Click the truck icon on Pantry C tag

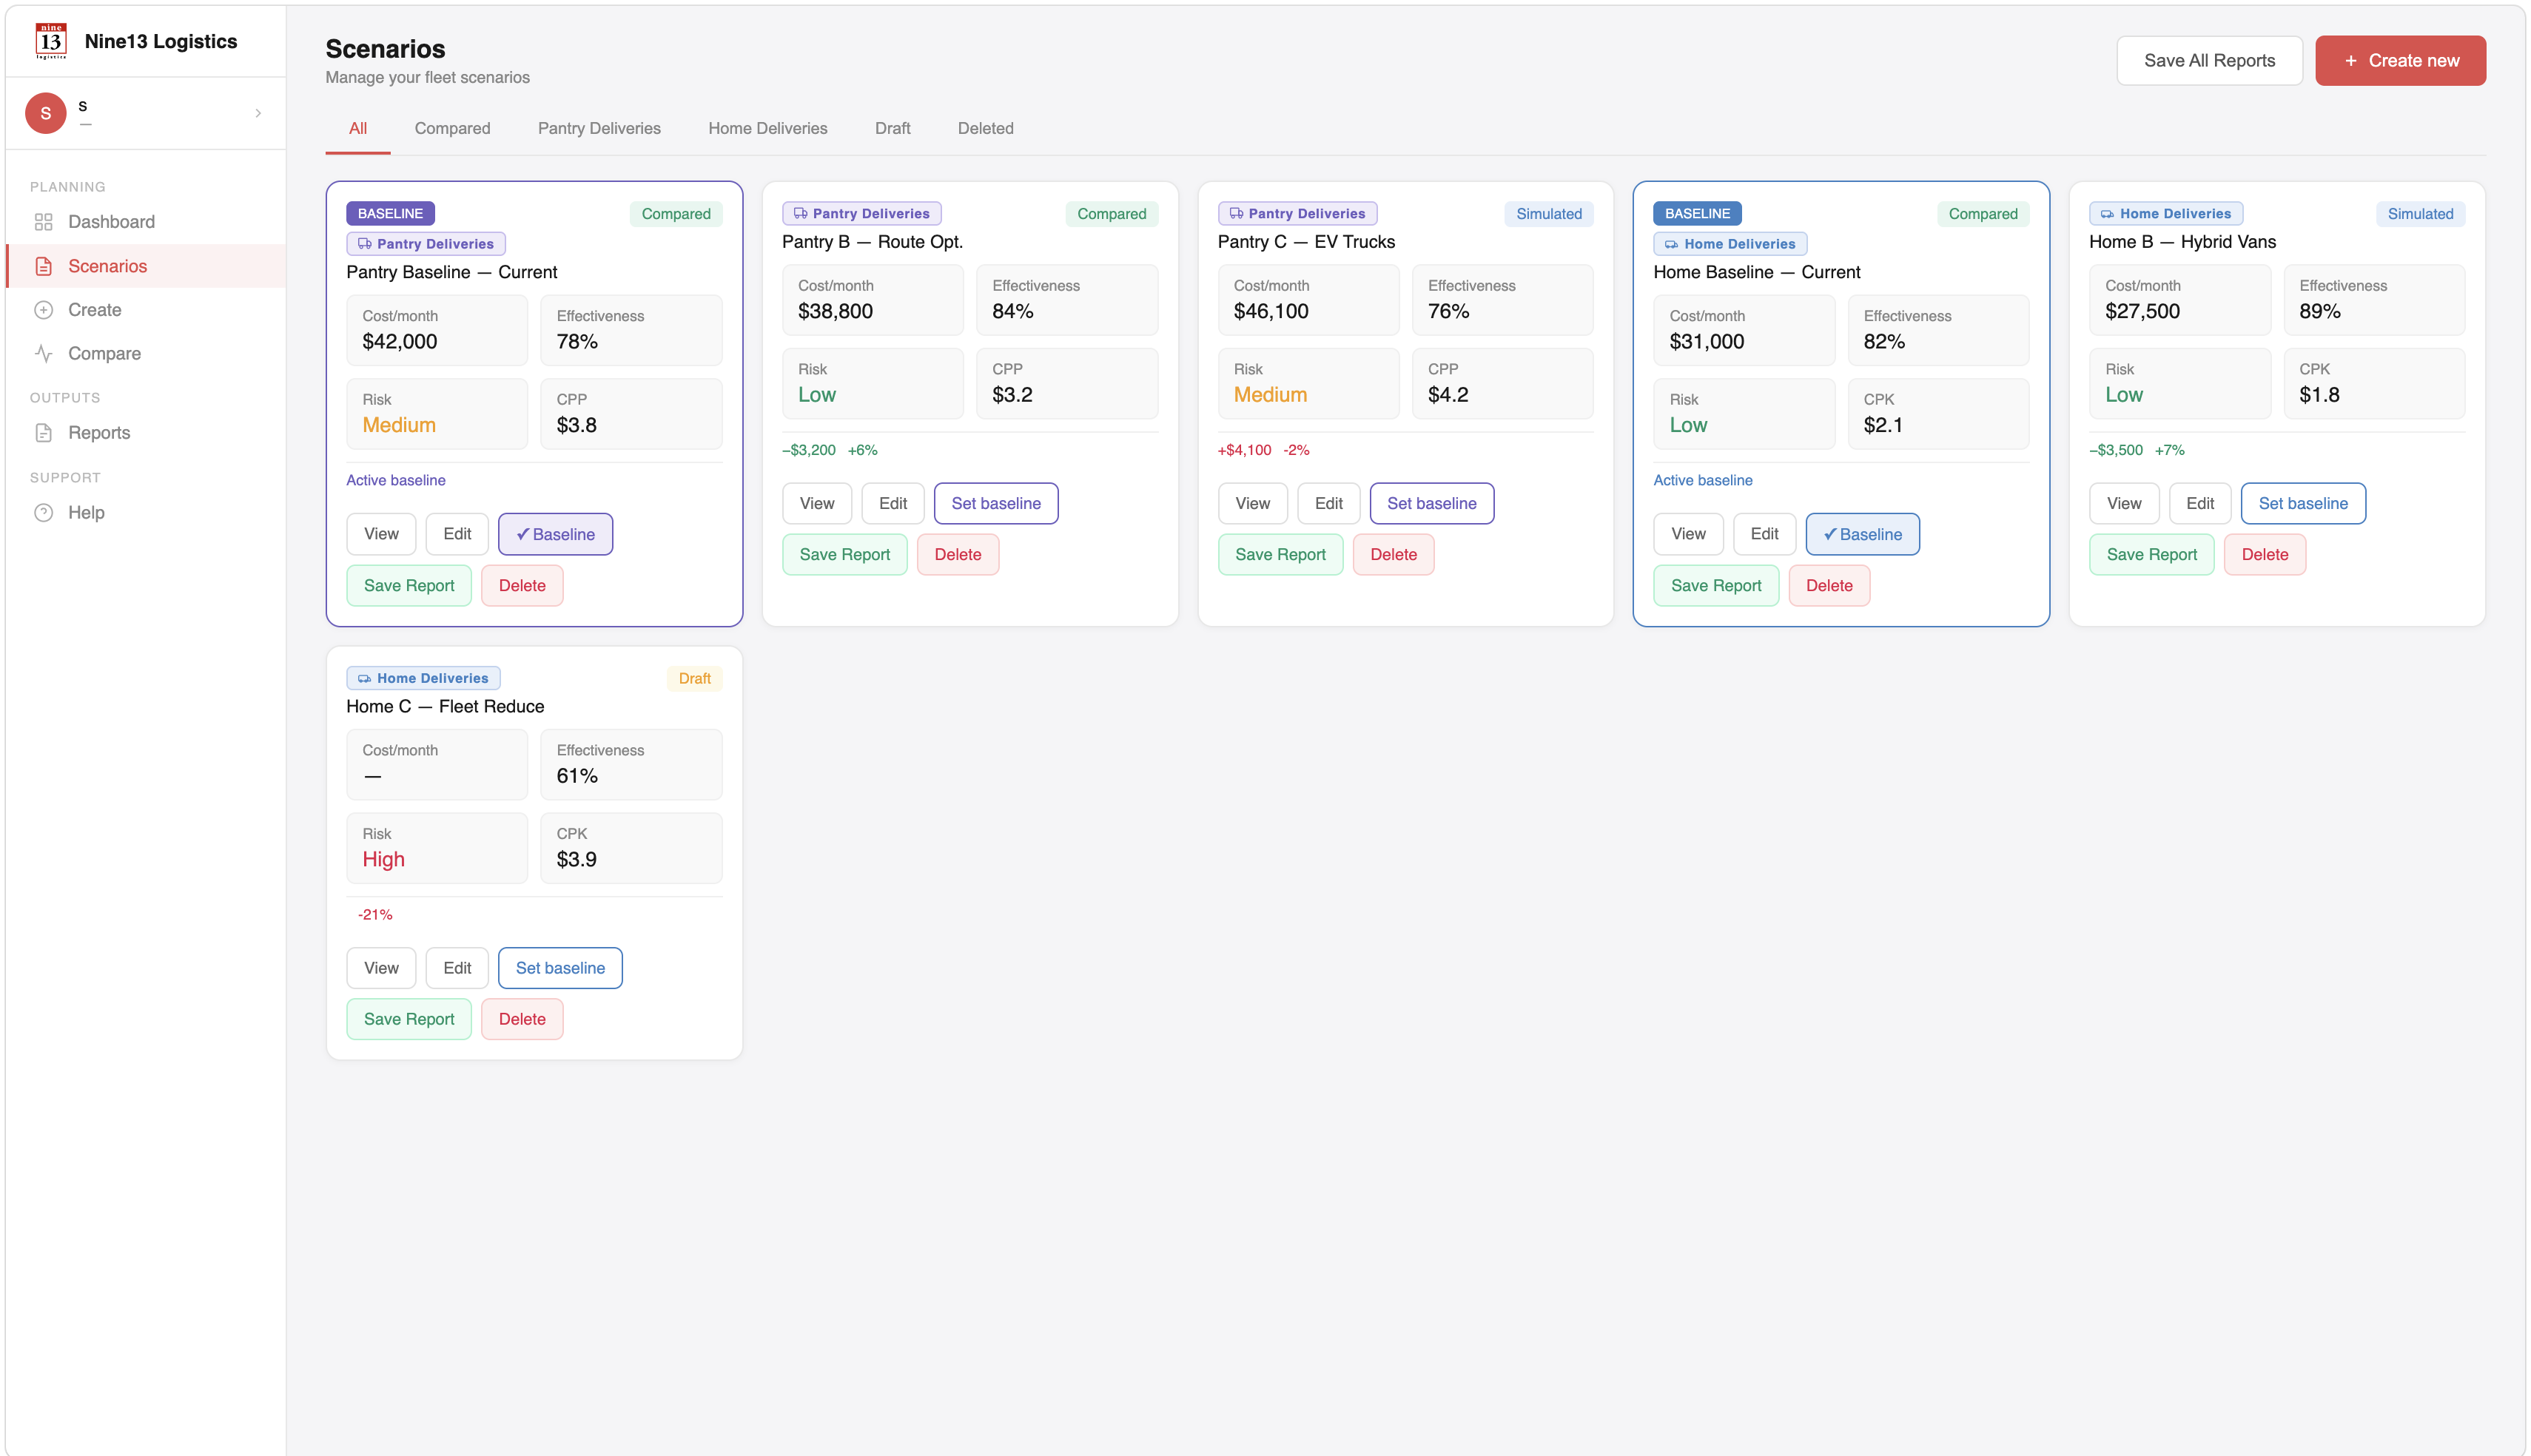click(1236, 213)
